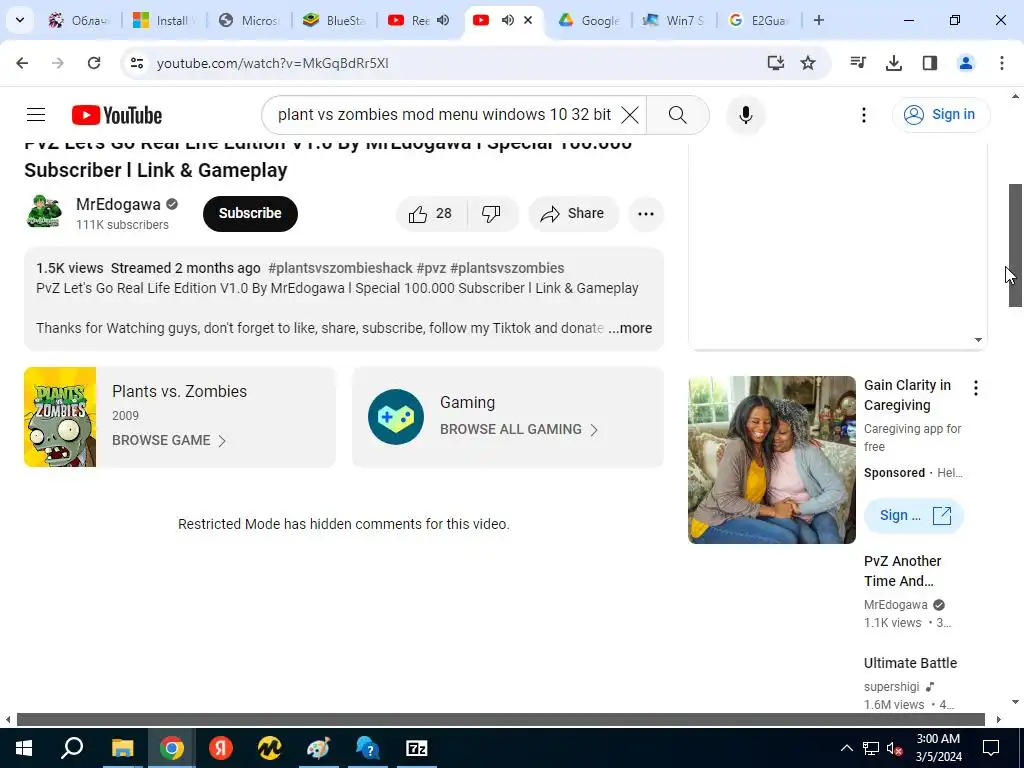Close the active YouTube tab

coord(528,20)
